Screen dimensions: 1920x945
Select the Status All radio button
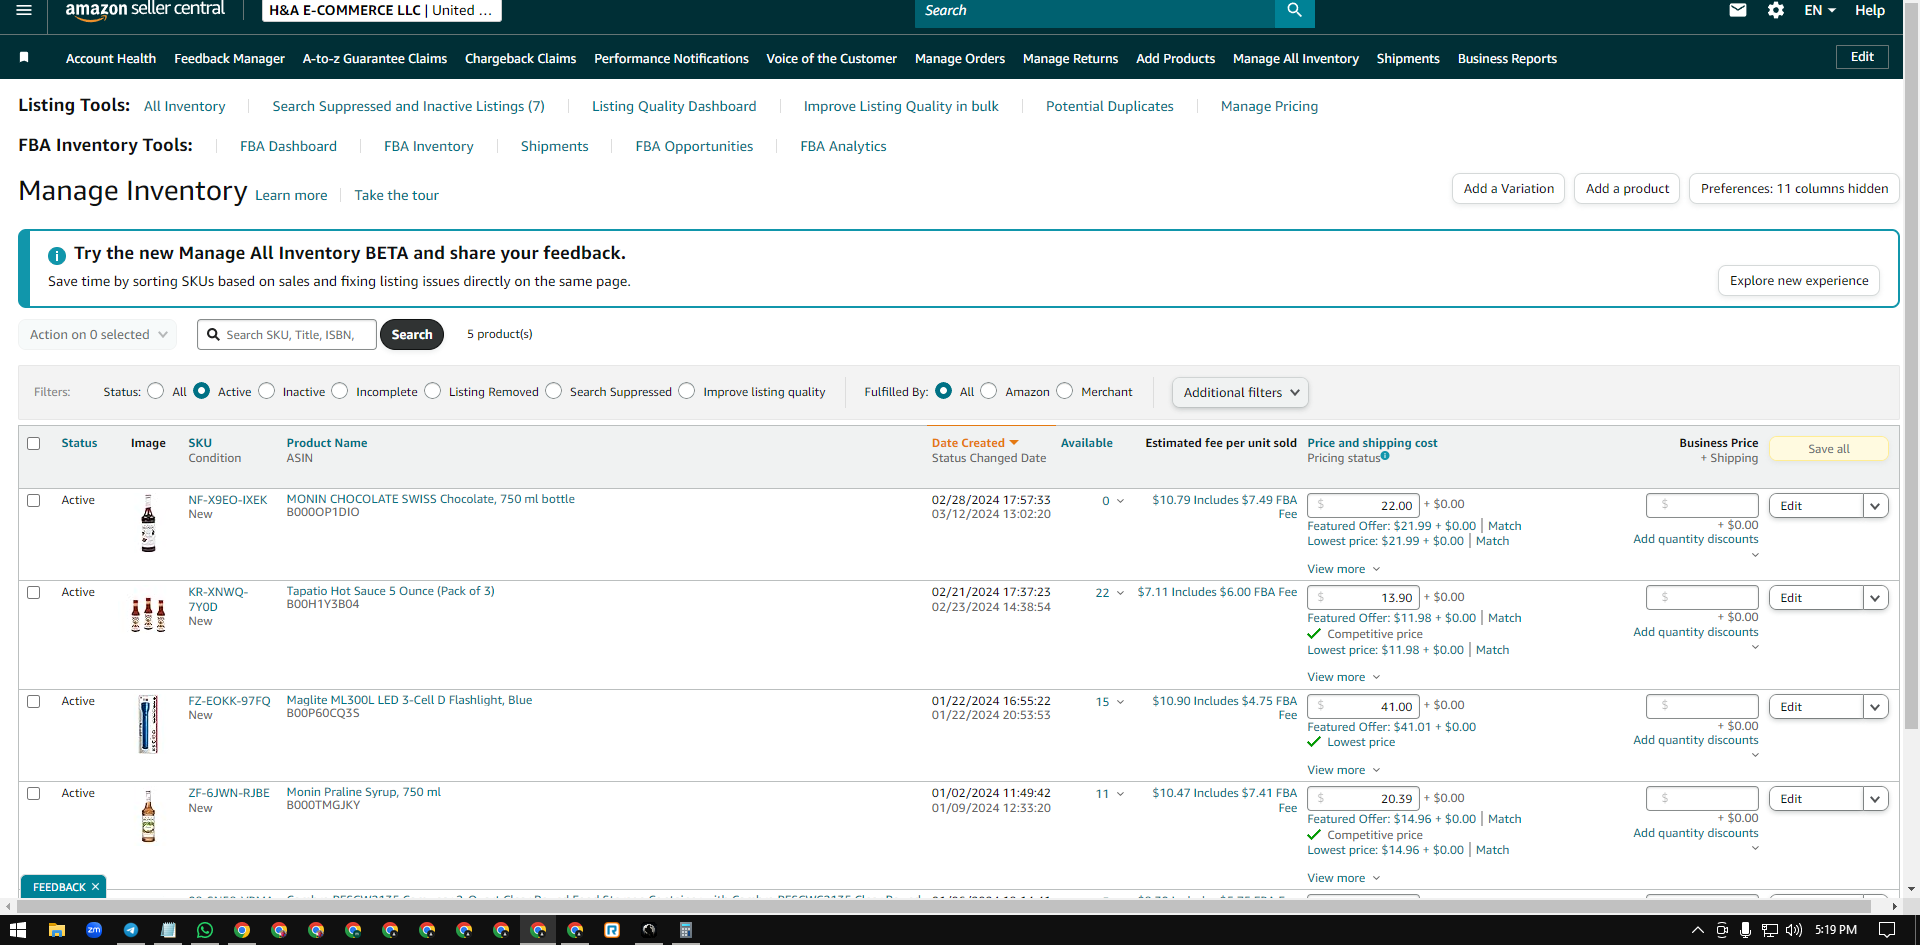155,391
